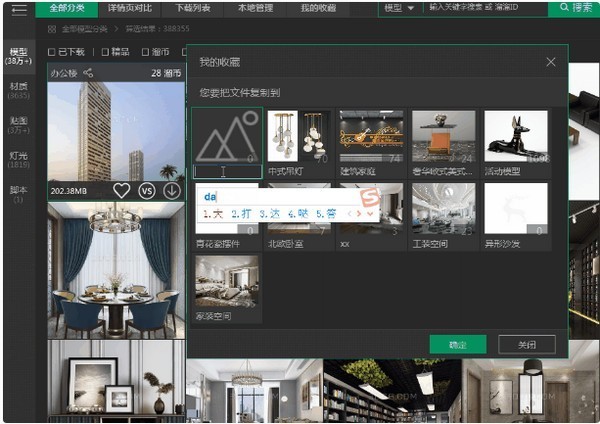
Task: Open the hamburger menu icon
Action: click(x=18, y=9)
